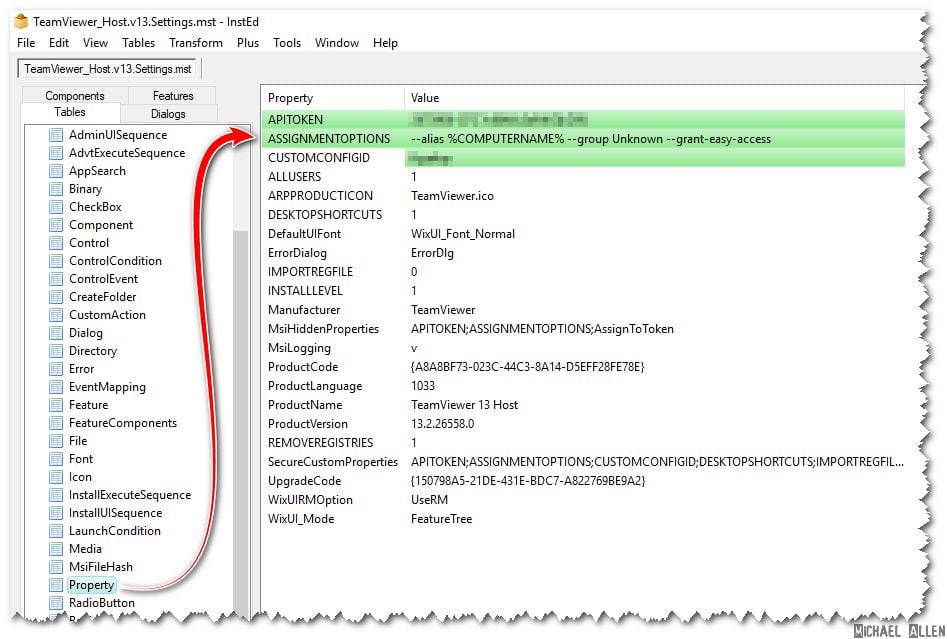This screenshot has height=639, width=947.
Task: Click the CustomAction table icon
Action: click(56, 315)
